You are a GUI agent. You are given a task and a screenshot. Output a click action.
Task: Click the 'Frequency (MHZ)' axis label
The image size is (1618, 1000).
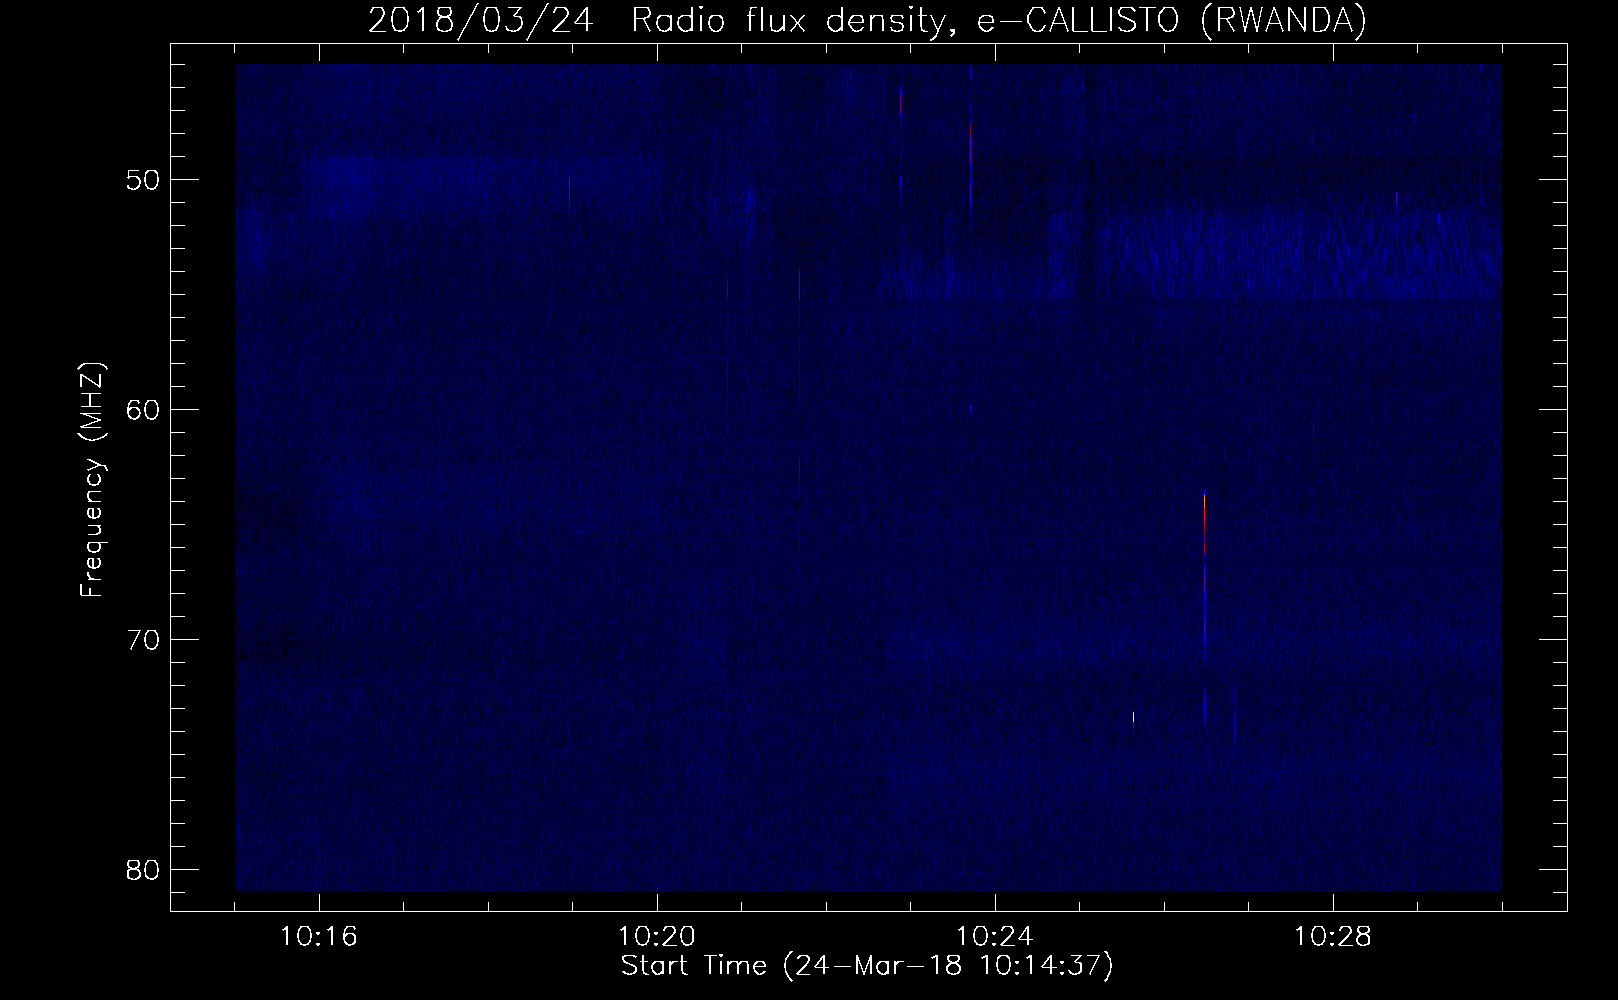(x=93, y=480)
